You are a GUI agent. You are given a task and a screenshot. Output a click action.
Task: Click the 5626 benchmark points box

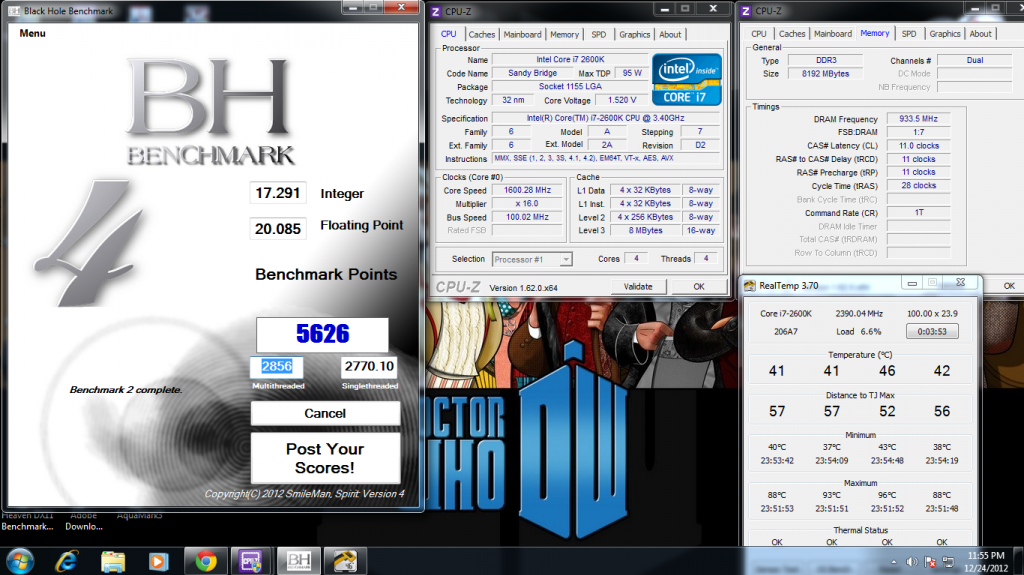[x=323, y=334]
